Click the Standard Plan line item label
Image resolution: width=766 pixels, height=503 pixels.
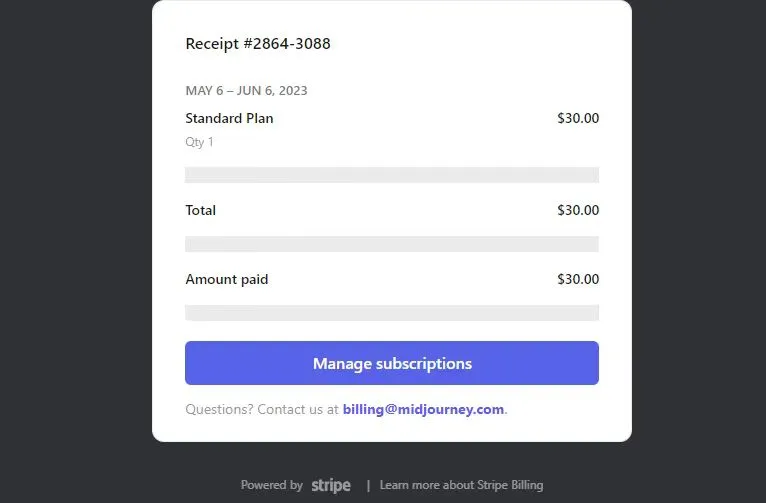(229, 118)
